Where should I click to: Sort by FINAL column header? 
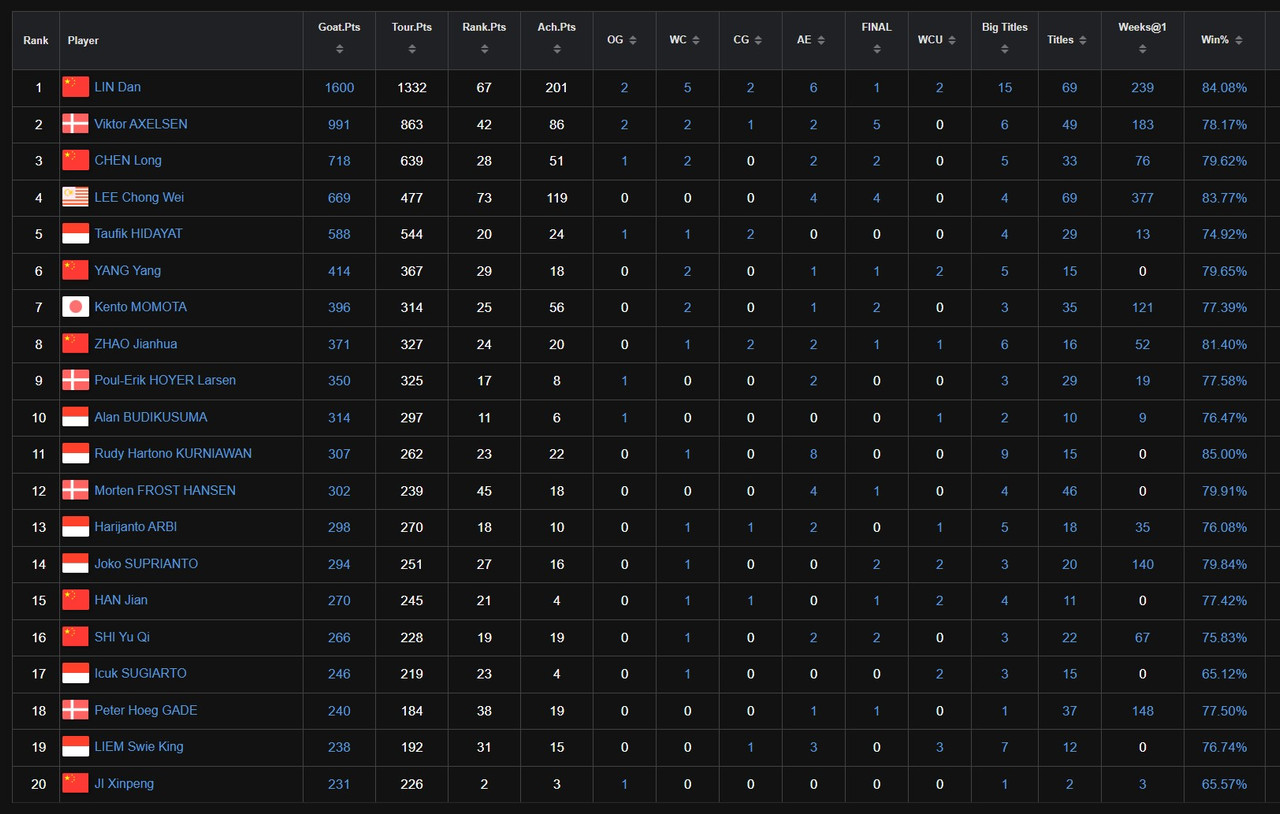pos(876,40)
